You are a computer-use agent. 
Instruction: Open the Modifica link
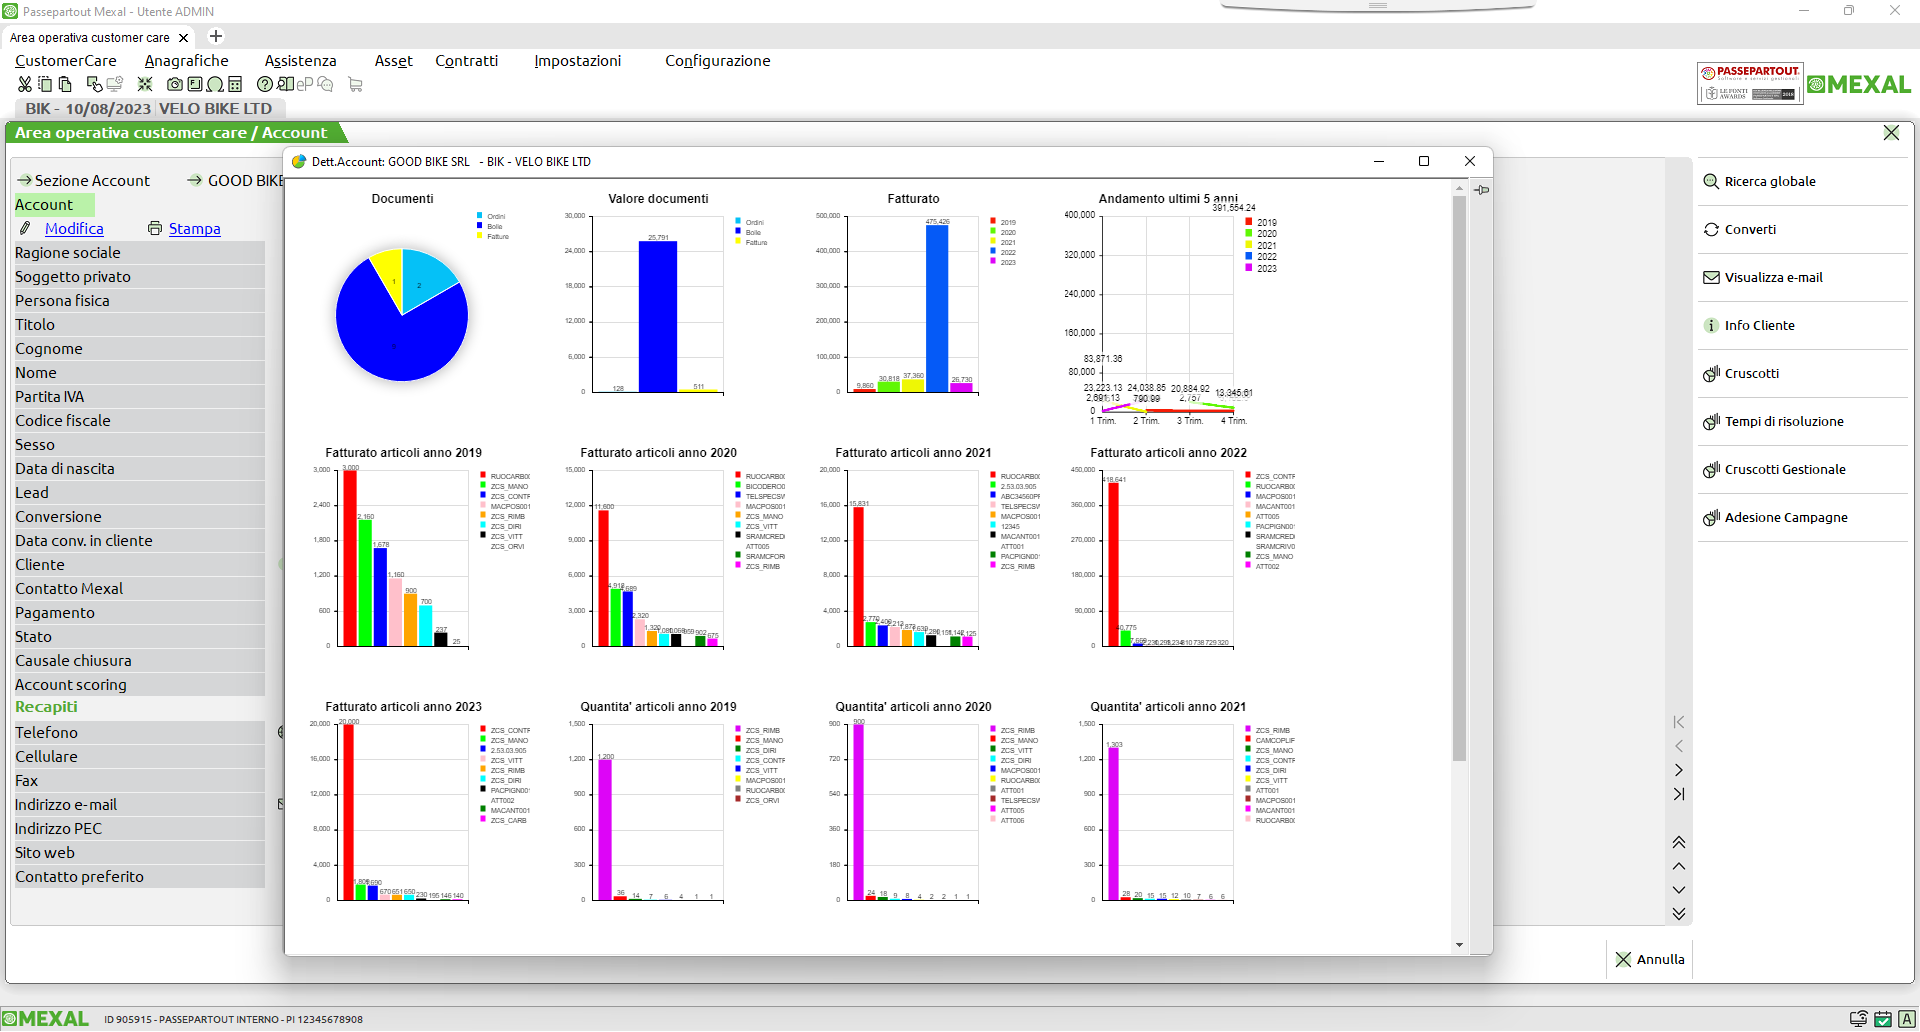coord(74,229)
